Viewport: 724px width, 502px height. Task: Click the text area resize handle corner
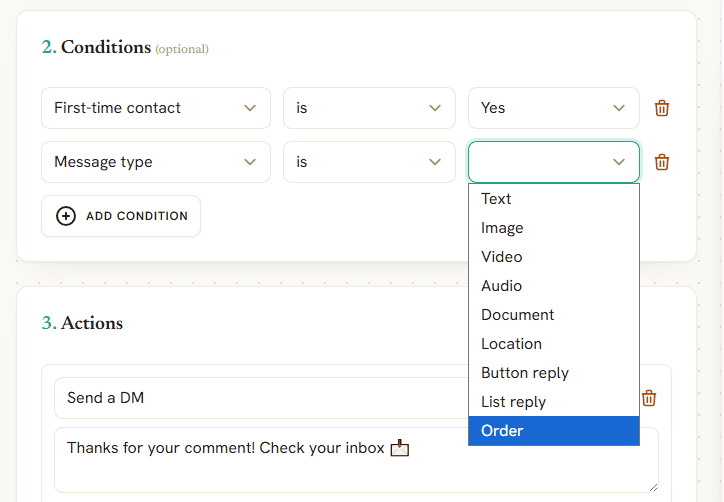click(x=653, y=488)
